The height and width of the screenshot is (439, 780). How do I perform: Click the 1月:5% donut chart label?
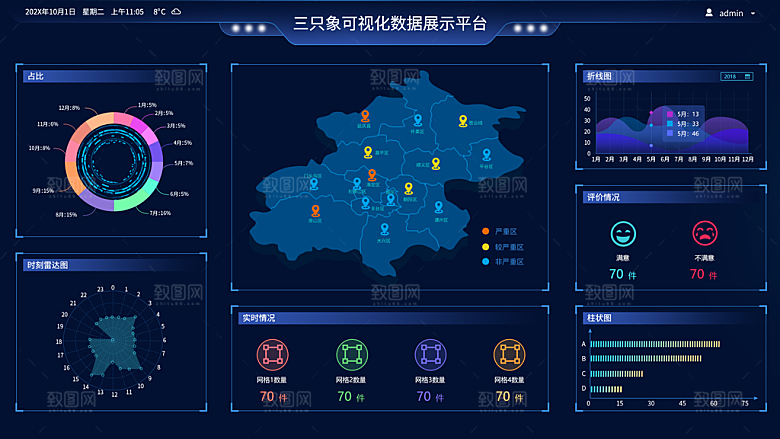(147, 105)
